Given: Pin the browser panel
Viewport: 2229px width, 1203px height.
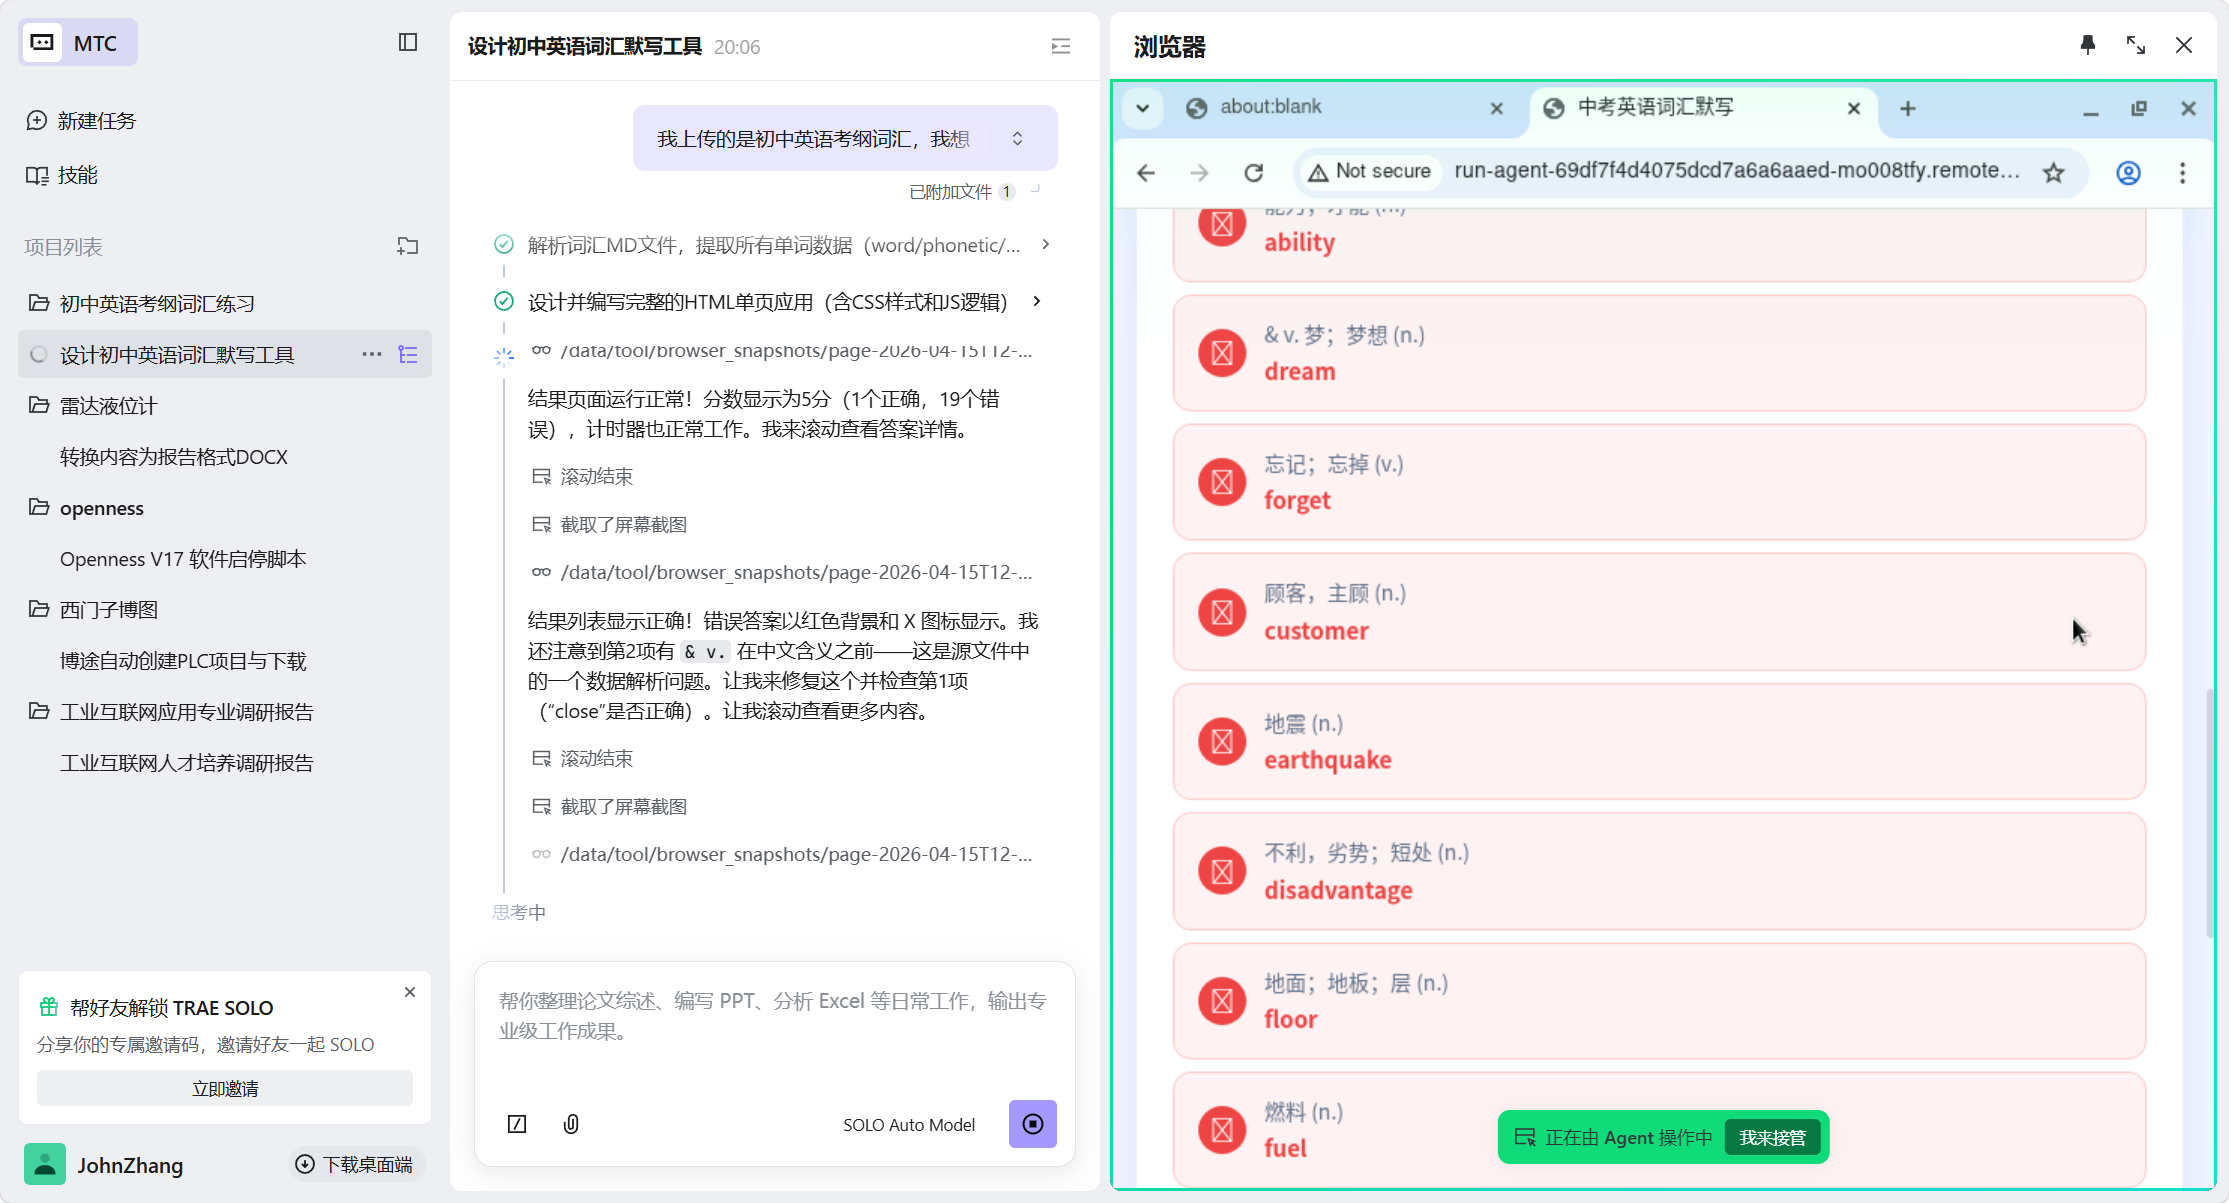Looking at the screenshot, I should click(x=2088, y=45).
